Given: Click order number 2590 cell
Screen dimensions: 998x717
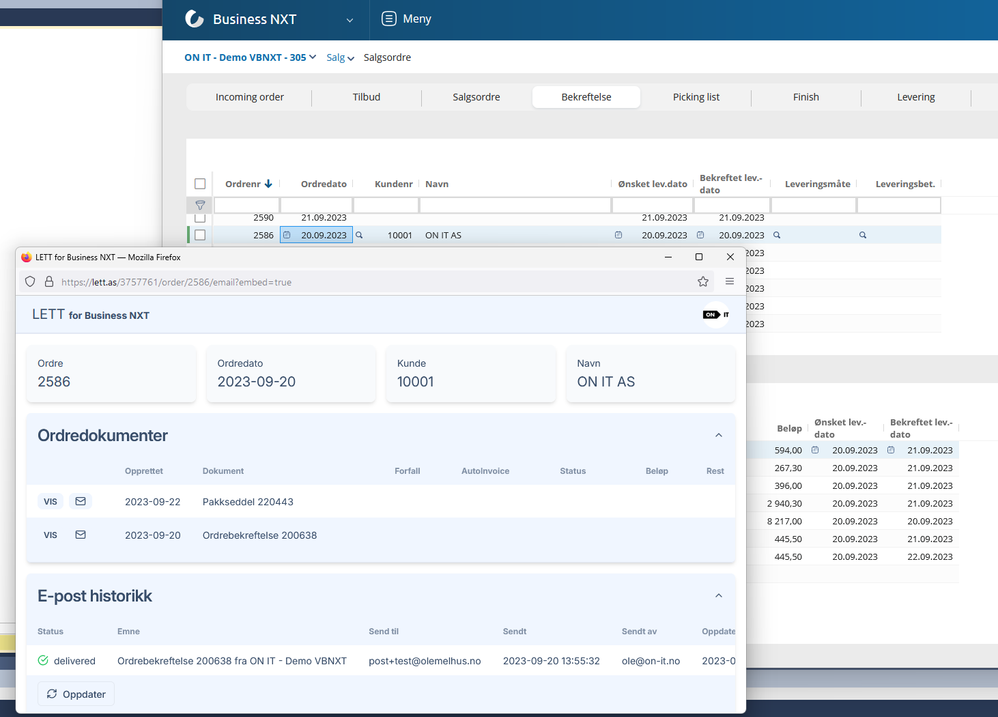Looking at the screenshot, I should (263, 218).
